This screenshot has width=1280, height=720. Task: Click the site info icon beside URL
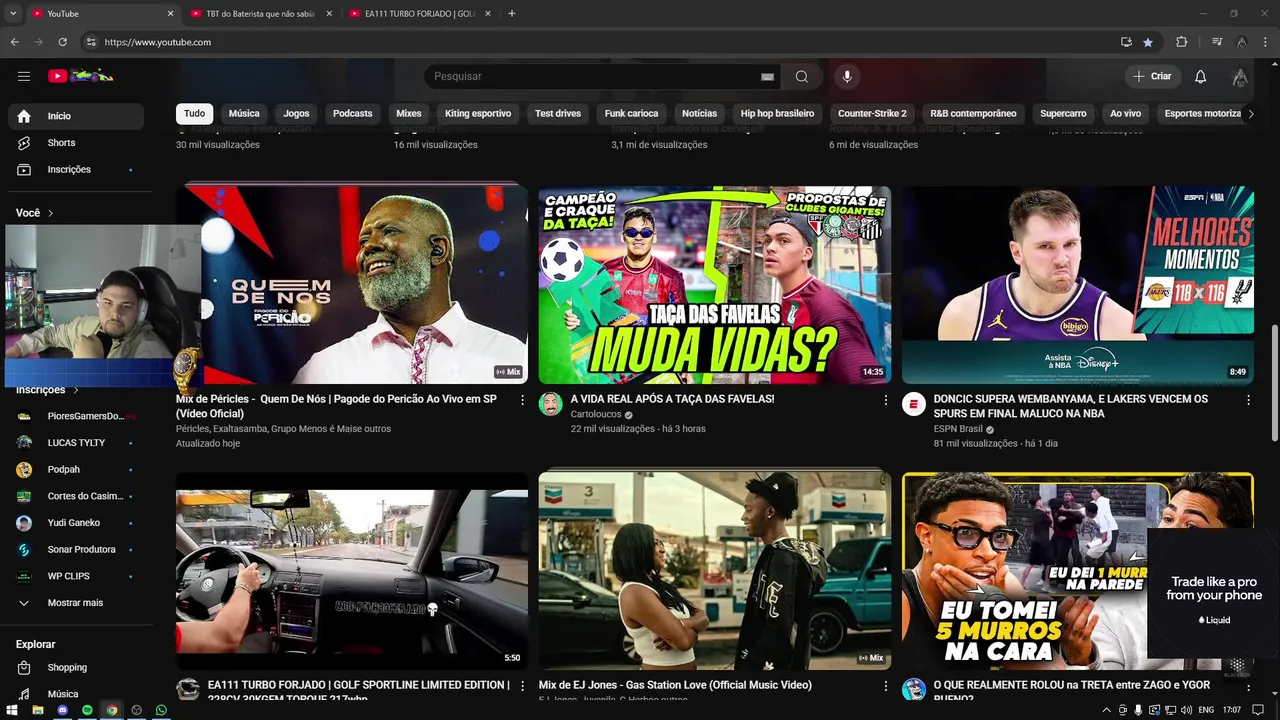coord(91,42)
